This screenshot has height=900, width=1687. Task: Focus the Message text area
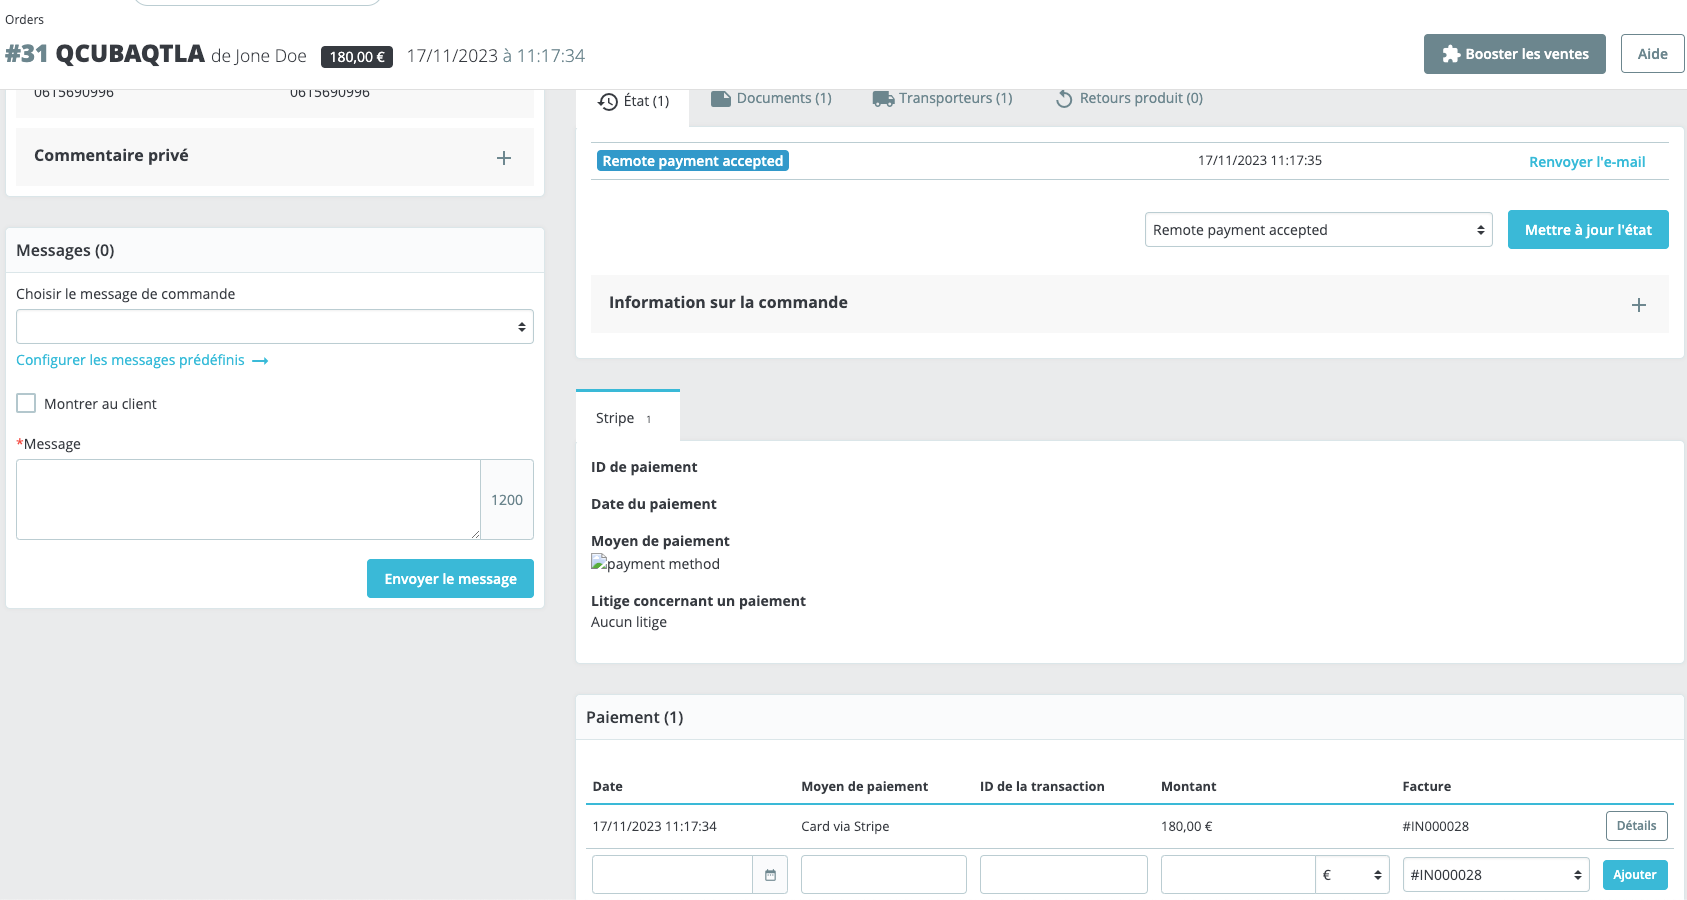248,500
